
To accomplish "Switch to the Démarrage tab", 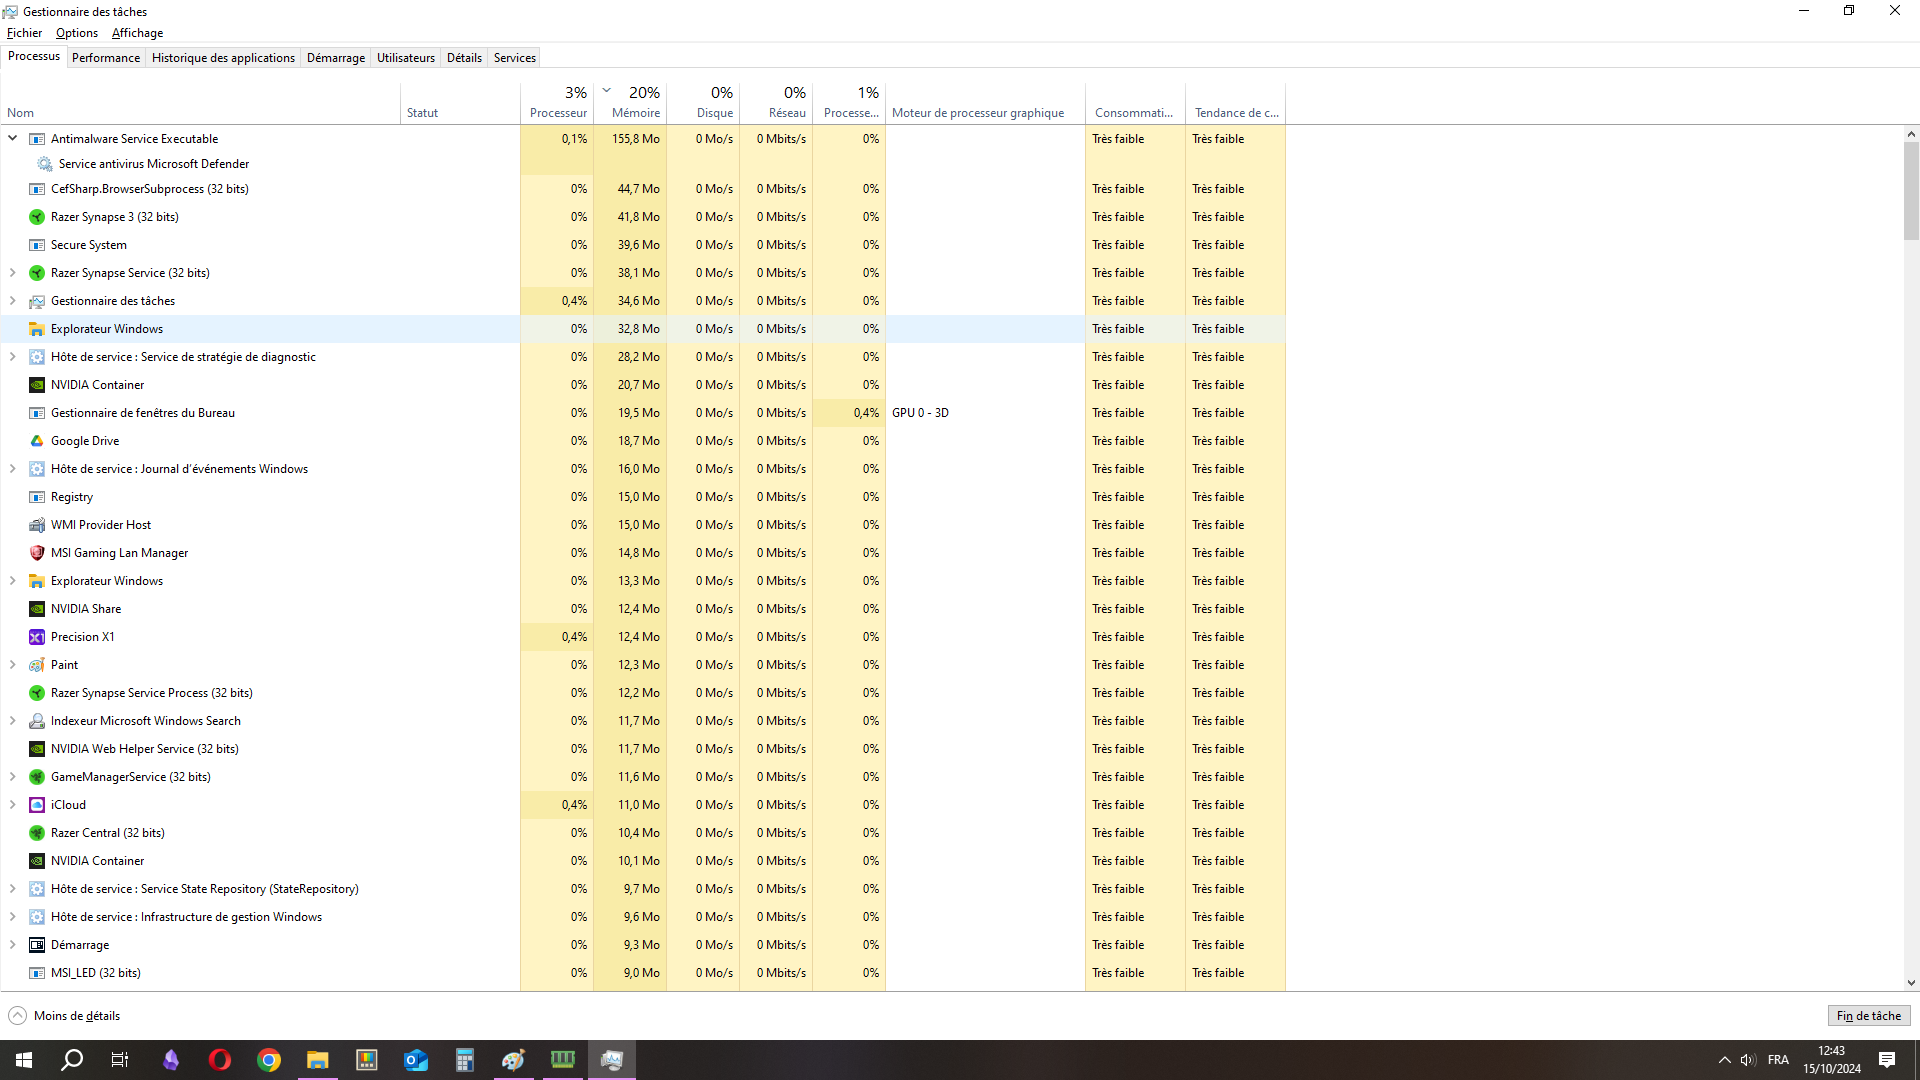I will coord(336,58).
